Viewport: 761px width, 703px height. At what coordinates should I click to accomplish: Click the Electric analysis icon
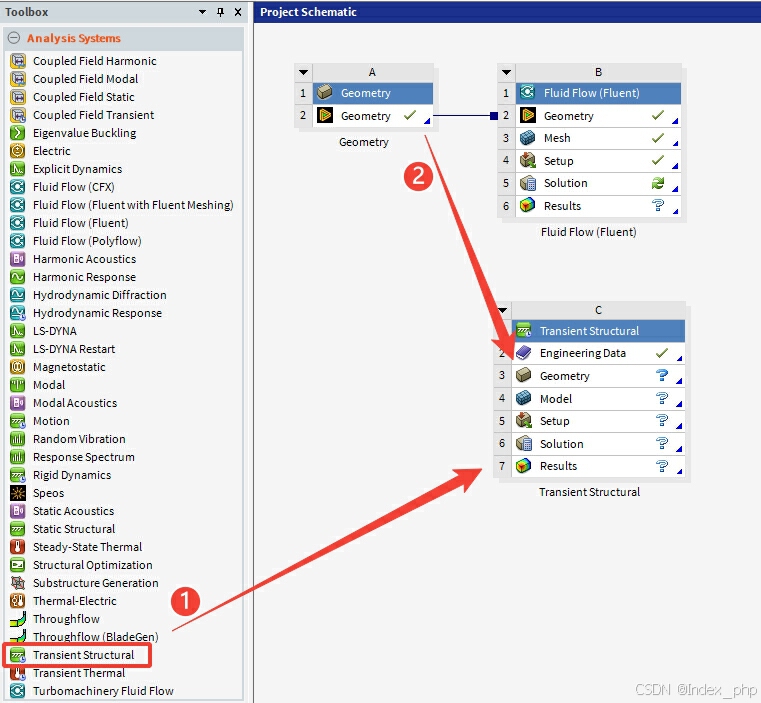[18, 151]
